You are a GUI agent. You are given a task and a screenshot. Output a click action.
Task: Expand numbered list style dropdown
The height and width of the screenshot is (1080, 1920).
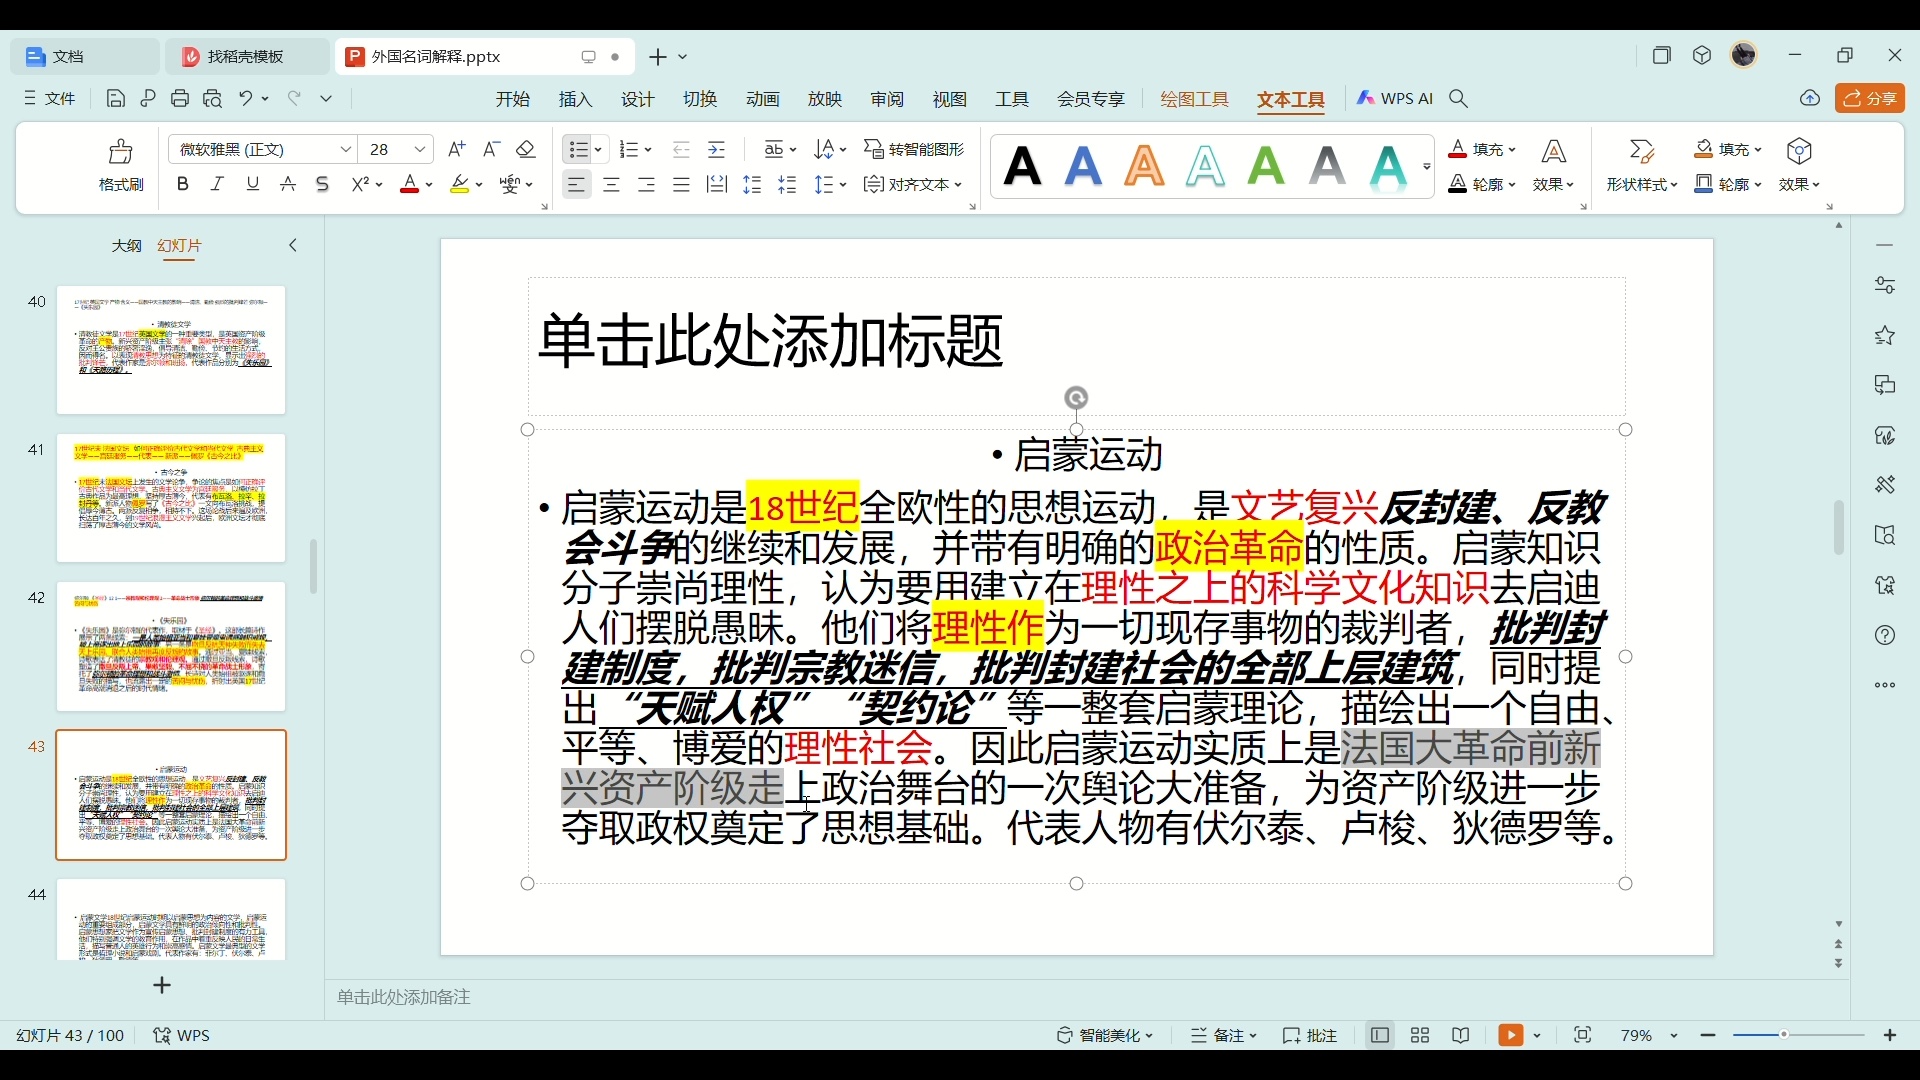tap(649, 150)
